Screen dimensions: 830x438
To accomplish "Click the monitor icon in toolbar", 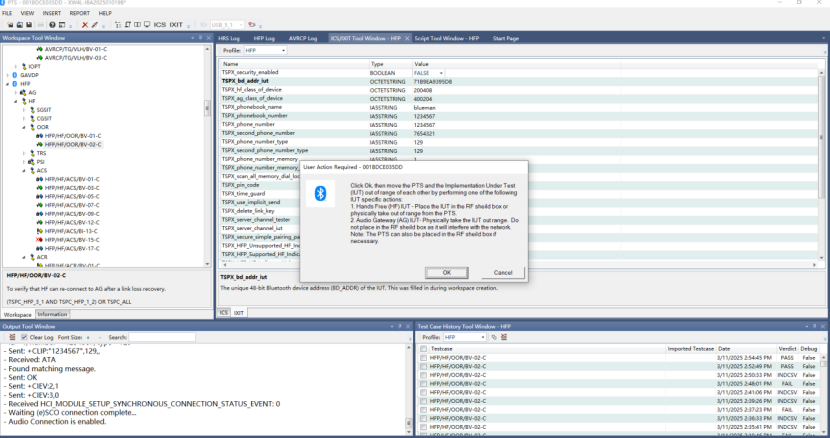I will pyautogui.click(x=147, y=25).
